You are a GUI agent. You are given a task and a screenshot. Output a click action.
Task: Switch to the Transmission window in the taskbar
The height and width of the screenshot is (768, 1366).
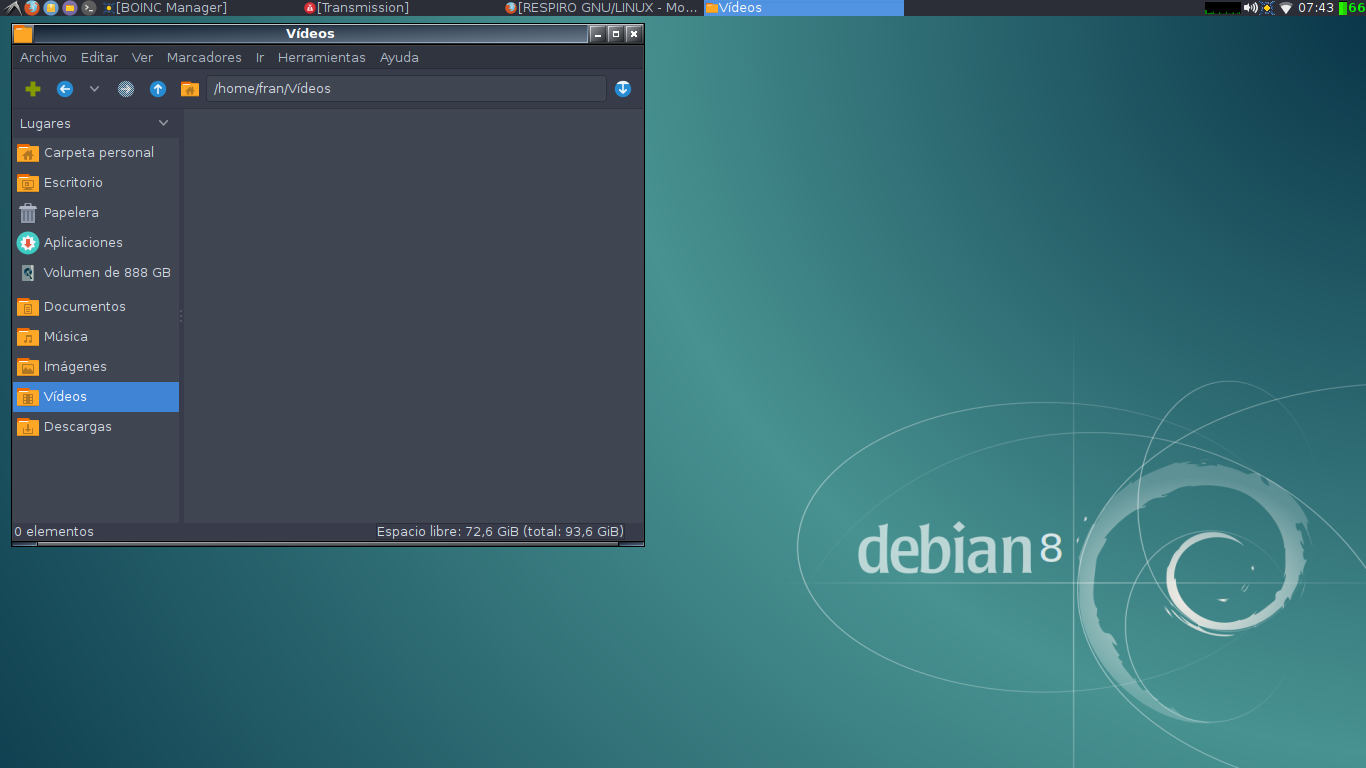(360, 7)
